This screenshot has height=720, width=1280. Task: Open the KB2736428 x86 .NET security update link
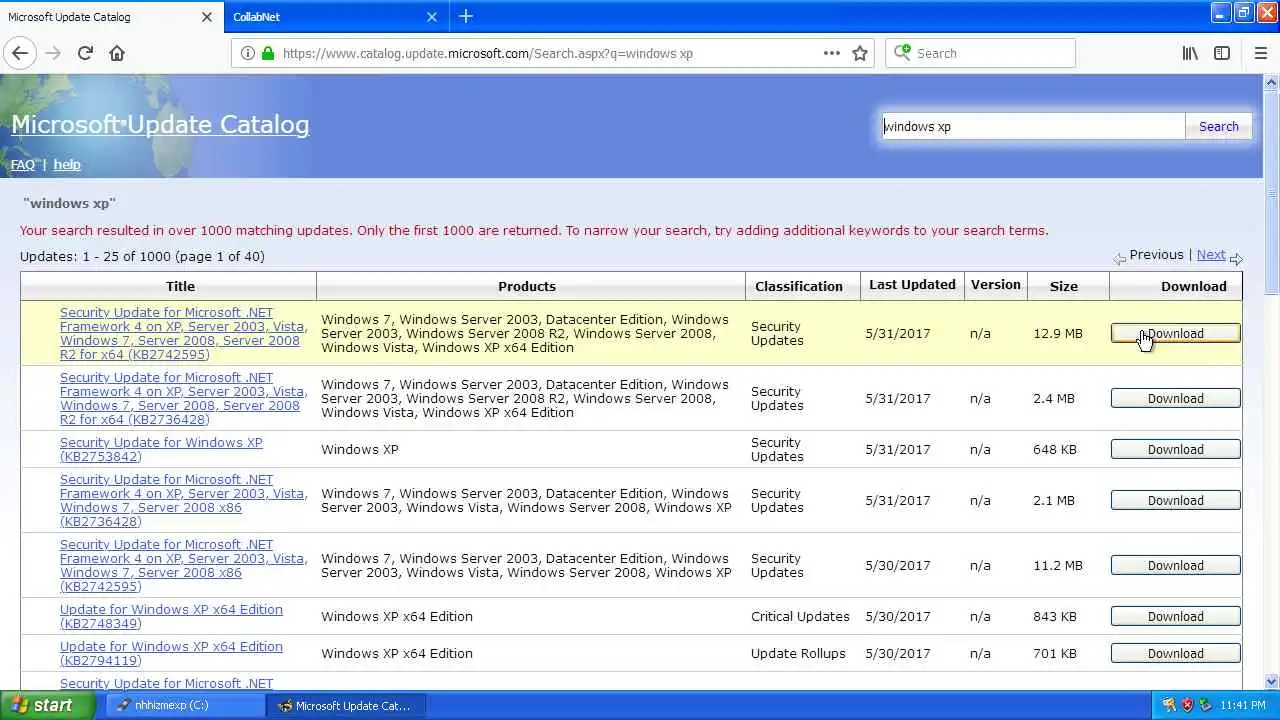pos(184,501)
